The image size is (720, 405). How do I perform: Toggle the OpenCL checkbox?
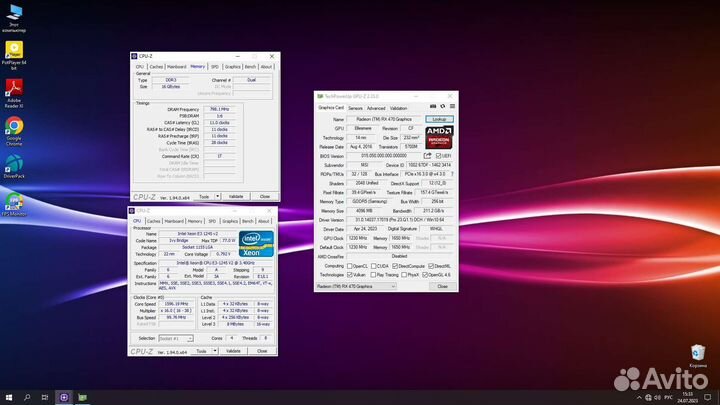tap(350, 266)
